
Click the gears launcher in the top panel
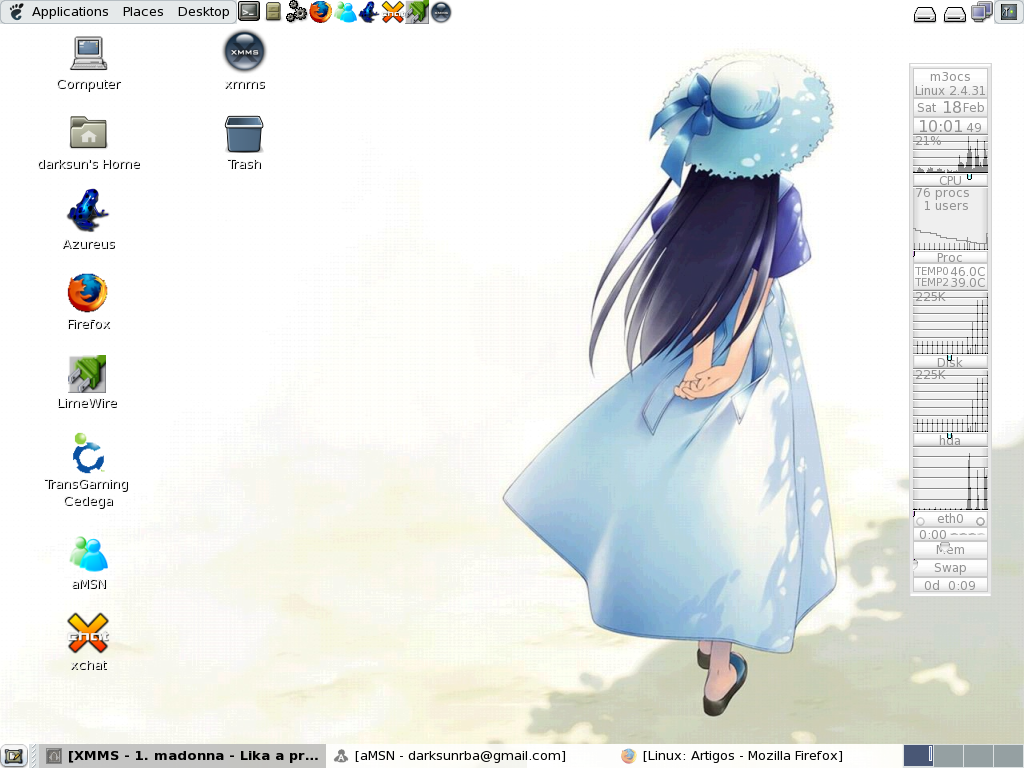296,12
